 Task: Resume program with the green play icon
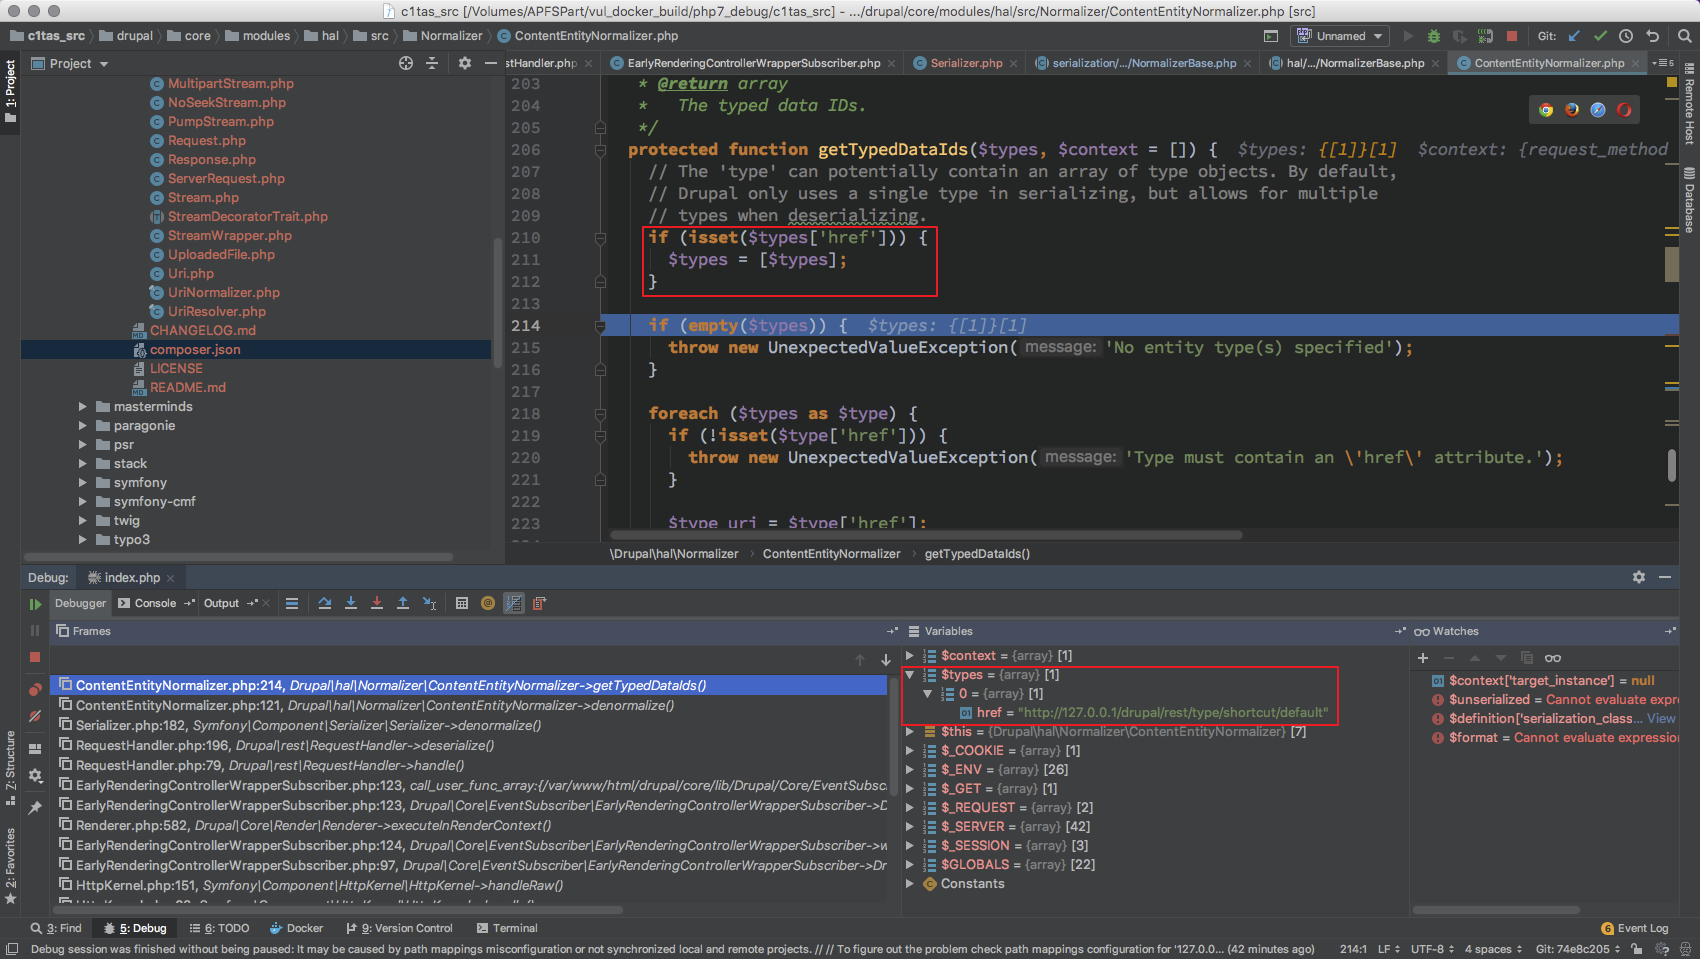point(35,604)
